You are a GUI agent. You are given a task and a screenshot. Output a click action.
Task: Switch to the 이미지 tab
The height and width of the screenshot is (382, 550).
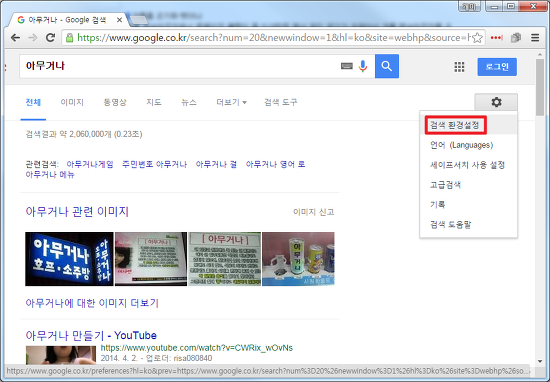coord(72,102)
